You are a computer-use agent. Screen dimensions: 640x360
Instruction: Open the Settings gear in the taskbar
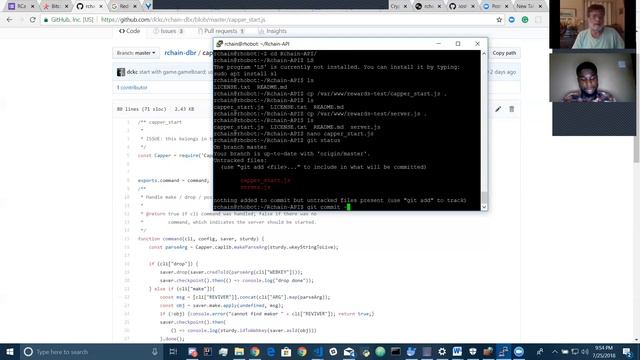coord(442,351)
